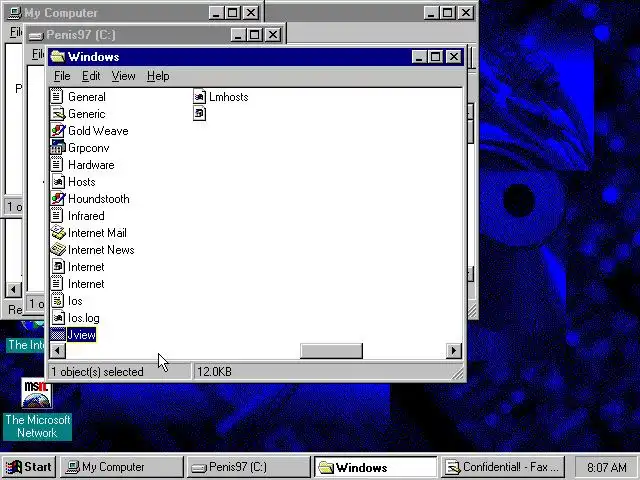Click the Windows folder title bar icon

click(58, 57)
